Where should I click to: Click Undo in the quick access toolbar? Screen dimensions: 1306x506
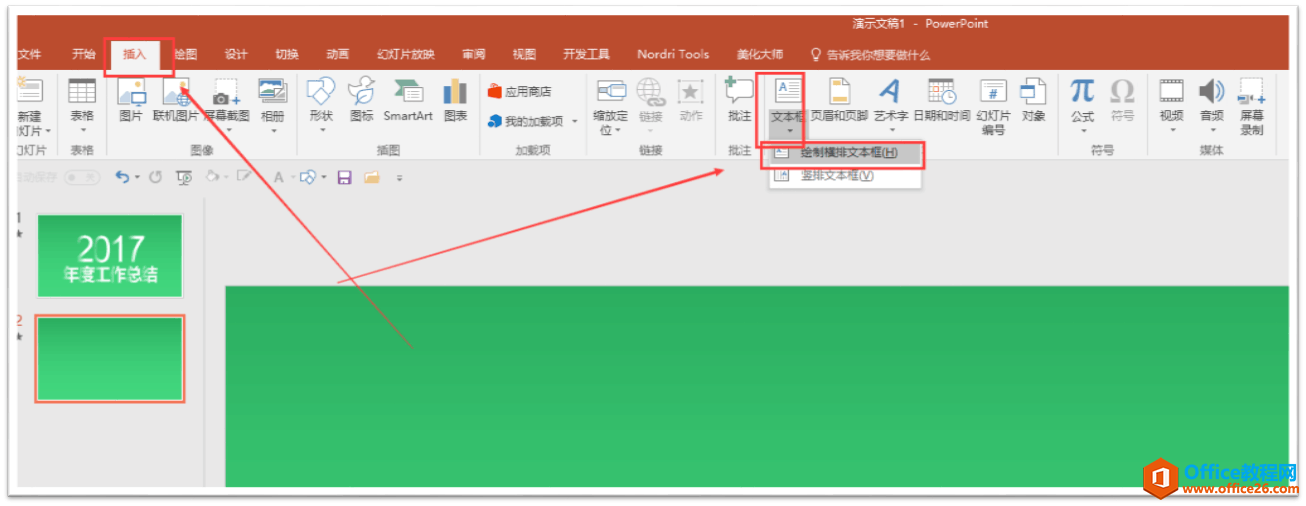click(x=122, y=177)
